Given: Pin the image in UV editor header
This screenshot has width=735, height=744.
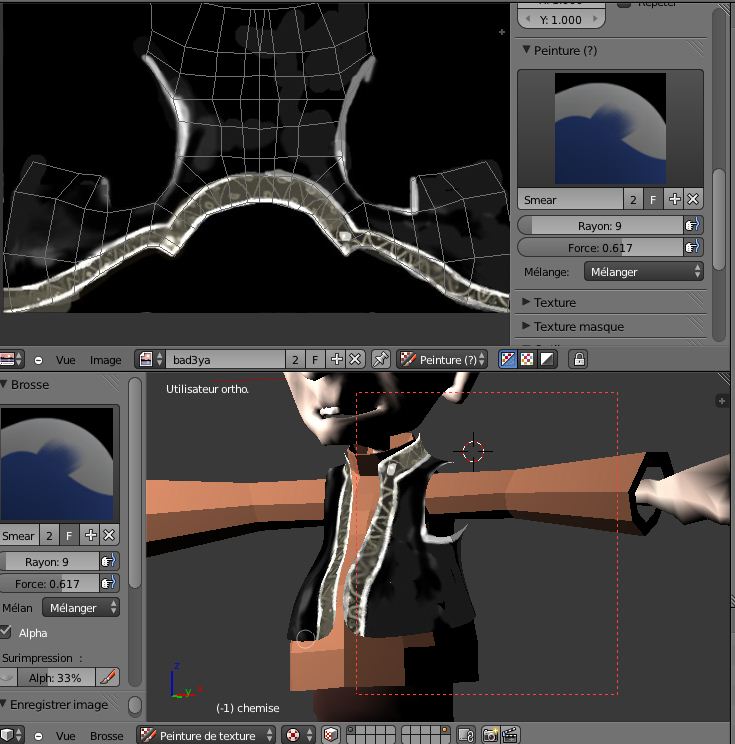Looking at the screenshot, I should 380,359.
